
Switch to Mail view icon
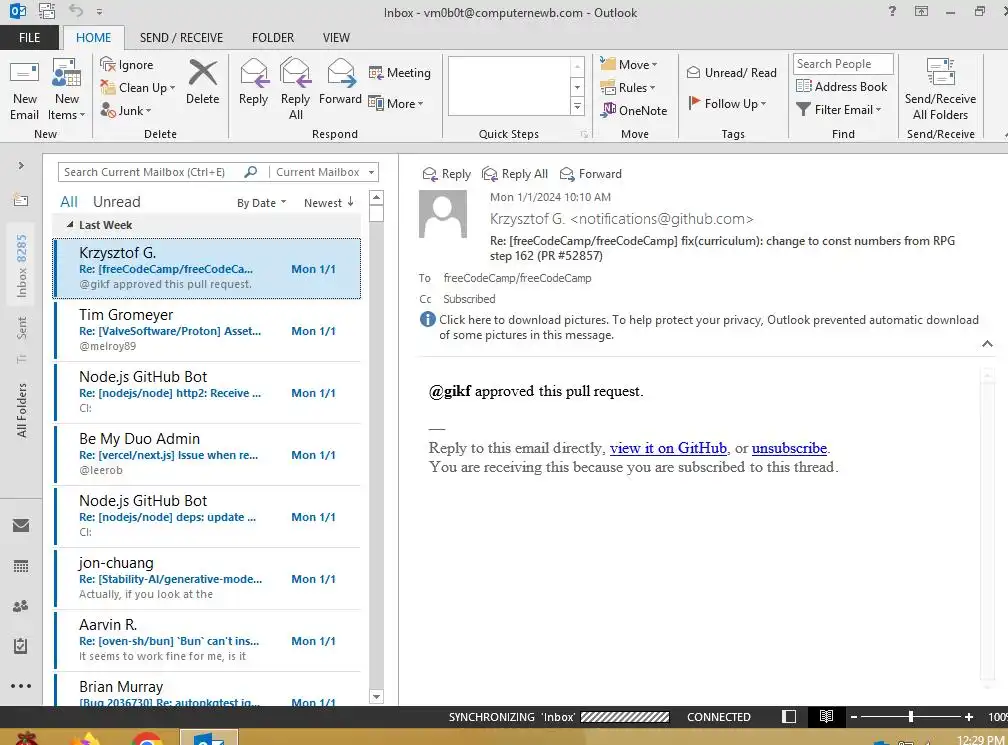tap(21, 526)
